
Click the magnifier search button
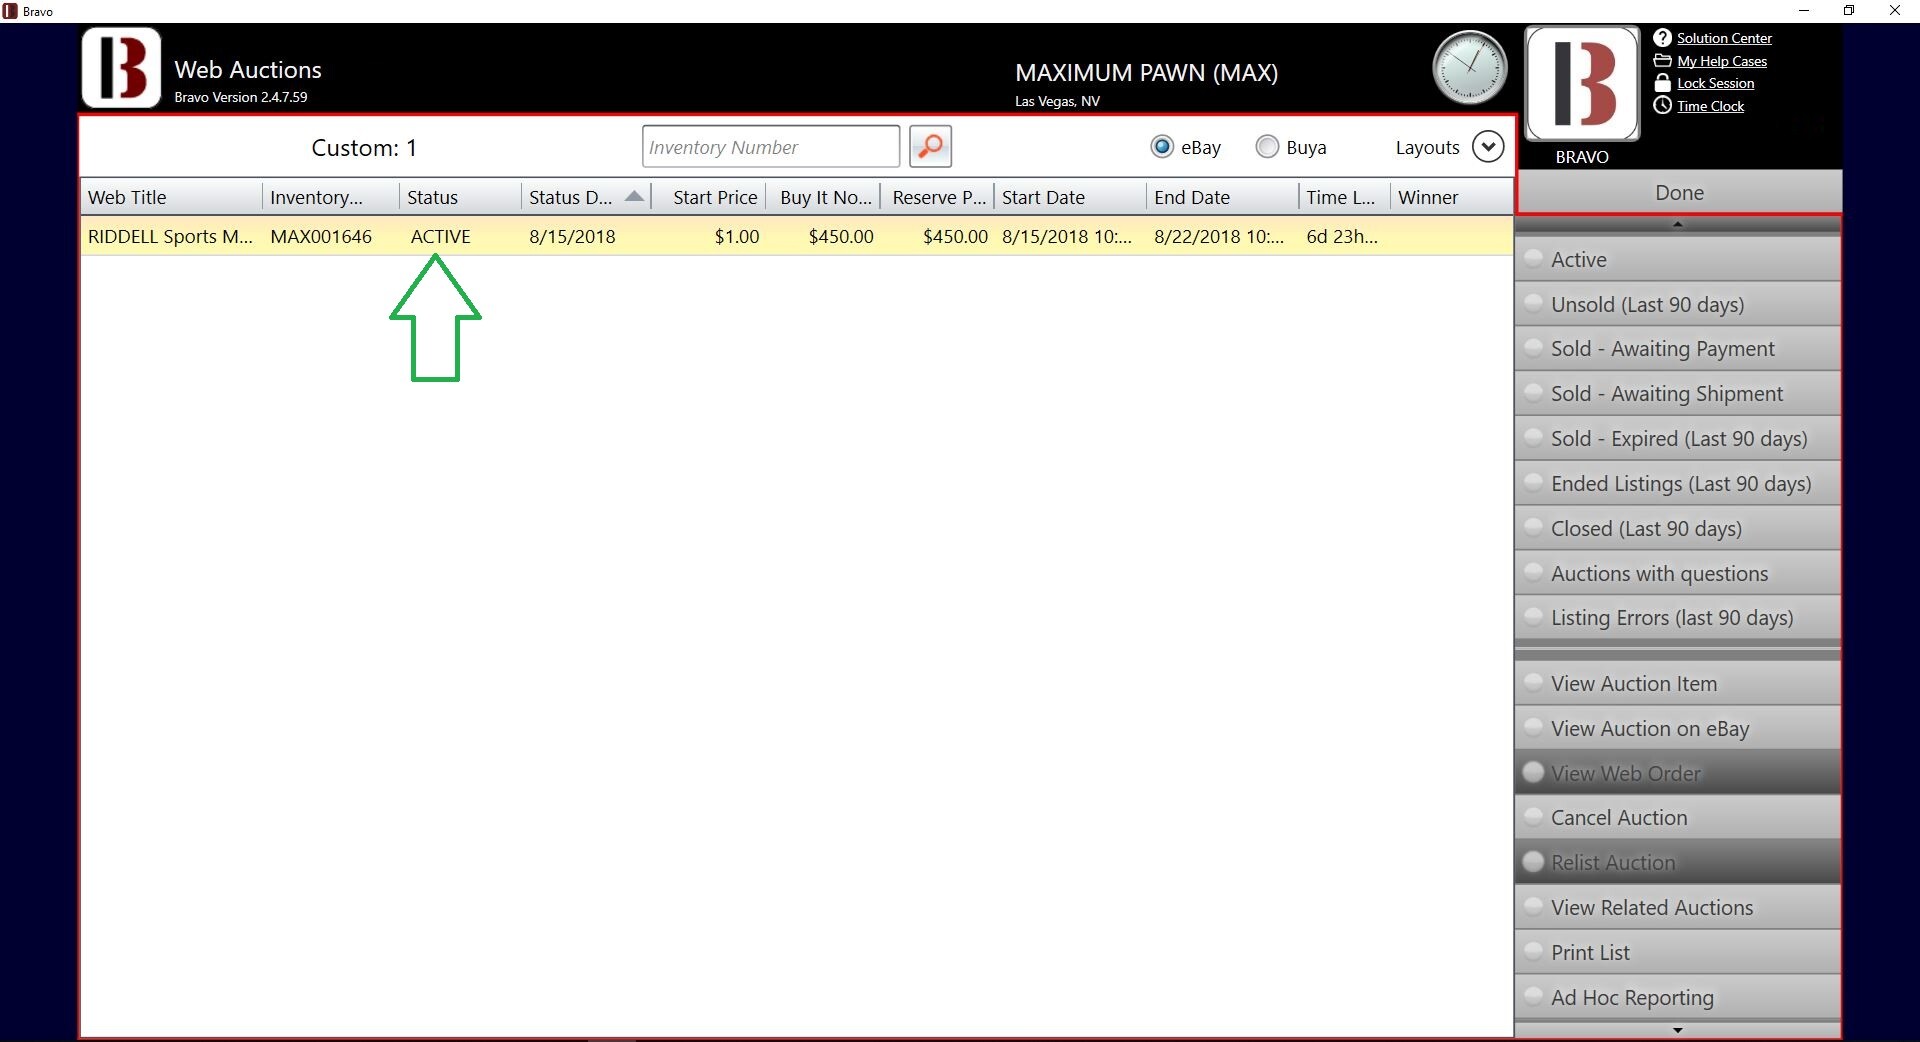point(930,147)
